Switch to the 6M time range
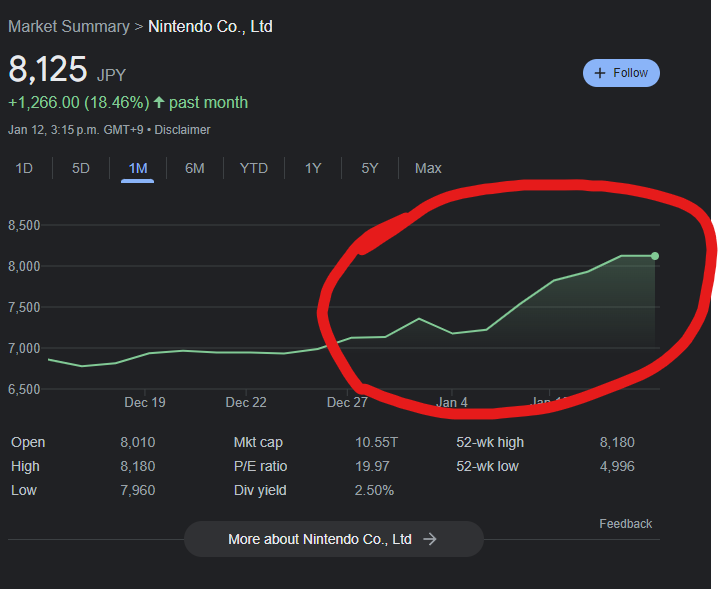This screenshot has height=589, width=718. tap(195, 168)
